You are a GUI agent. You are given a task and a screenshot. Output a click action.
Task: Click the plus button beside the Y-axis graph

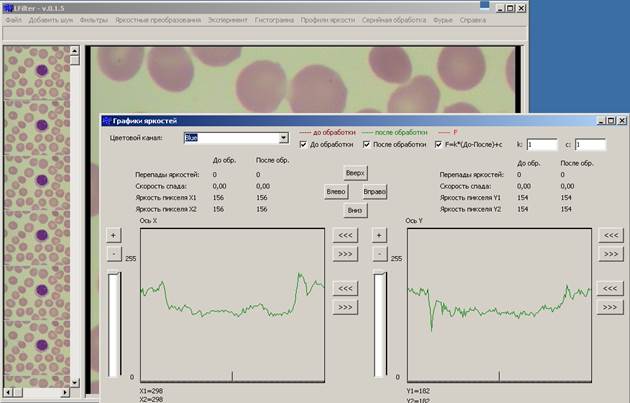point(379,235)
